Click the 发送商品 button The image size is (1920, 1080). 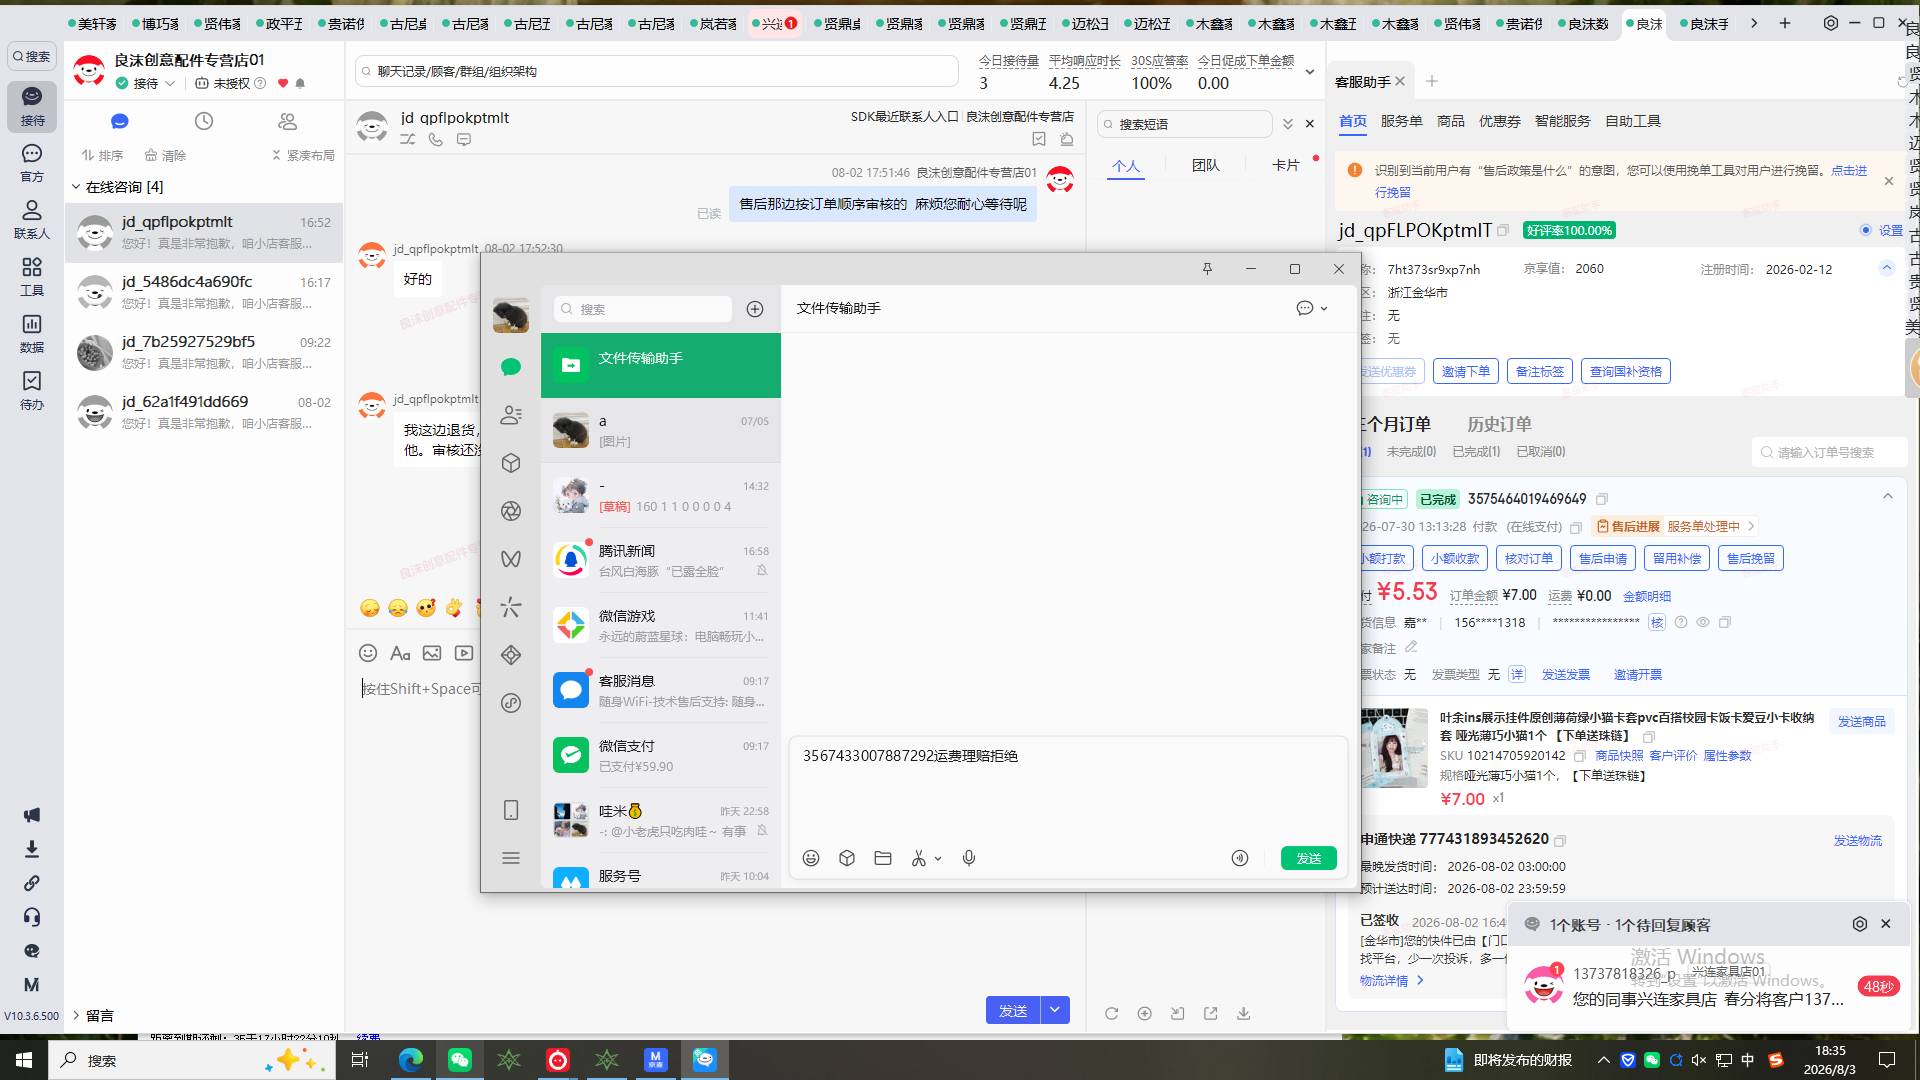point(1861,721)
